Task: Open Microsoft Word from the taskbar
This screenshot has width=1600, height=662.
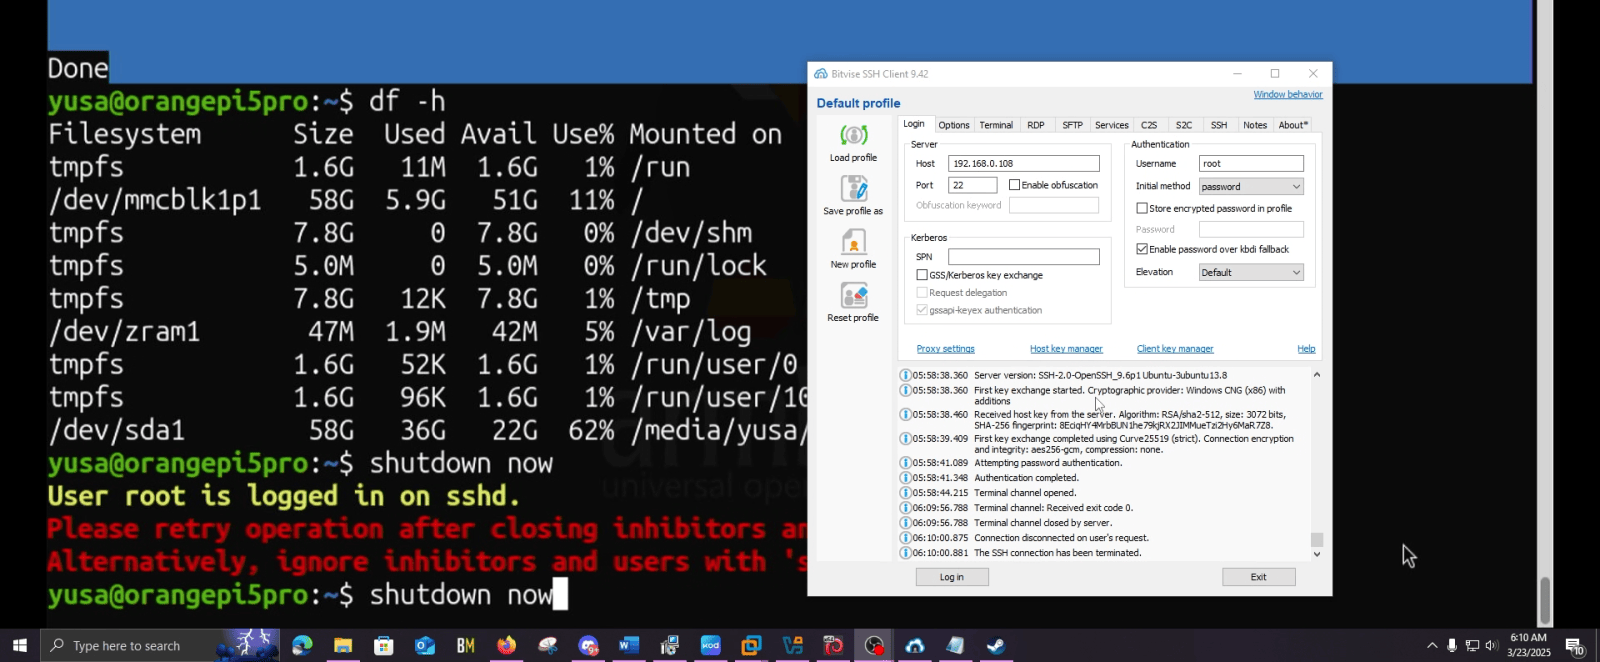Action: [629, 646]
